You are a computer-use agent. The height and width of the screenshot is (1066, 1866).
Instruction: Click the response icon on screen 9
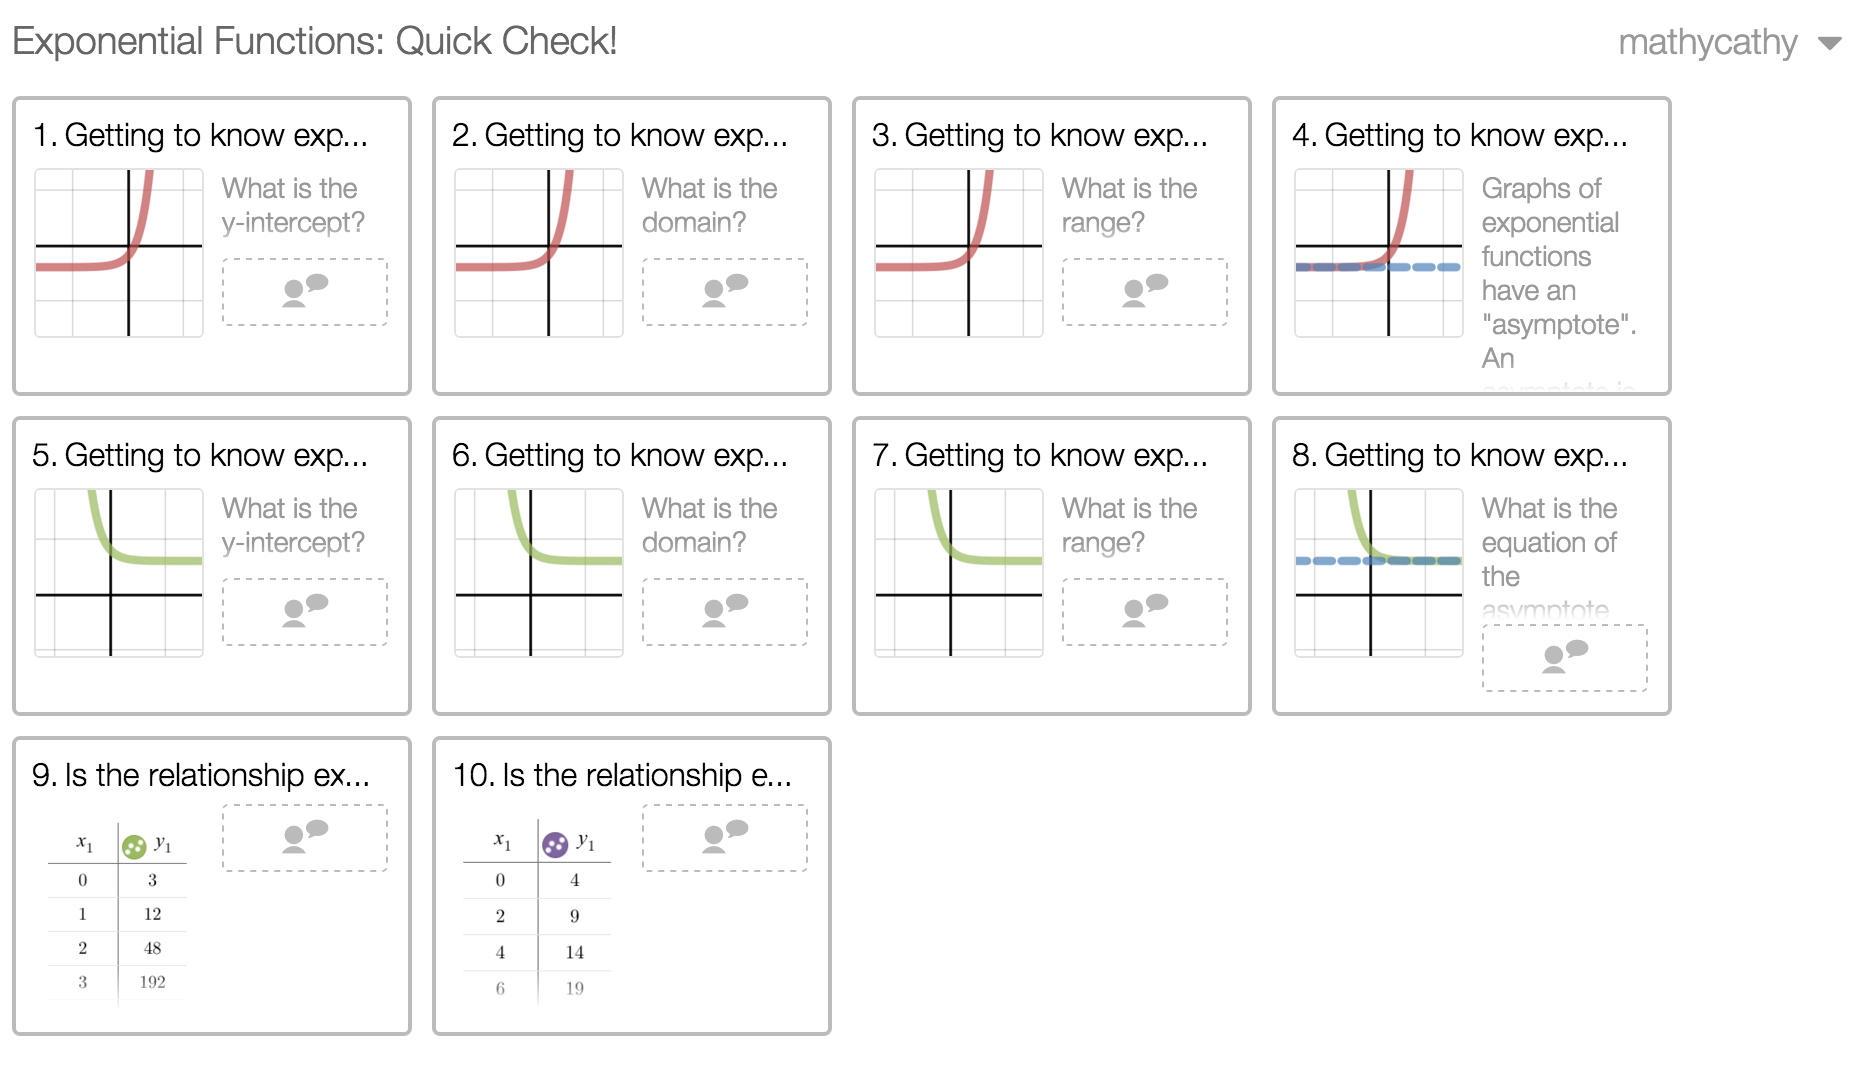(305, 837)
